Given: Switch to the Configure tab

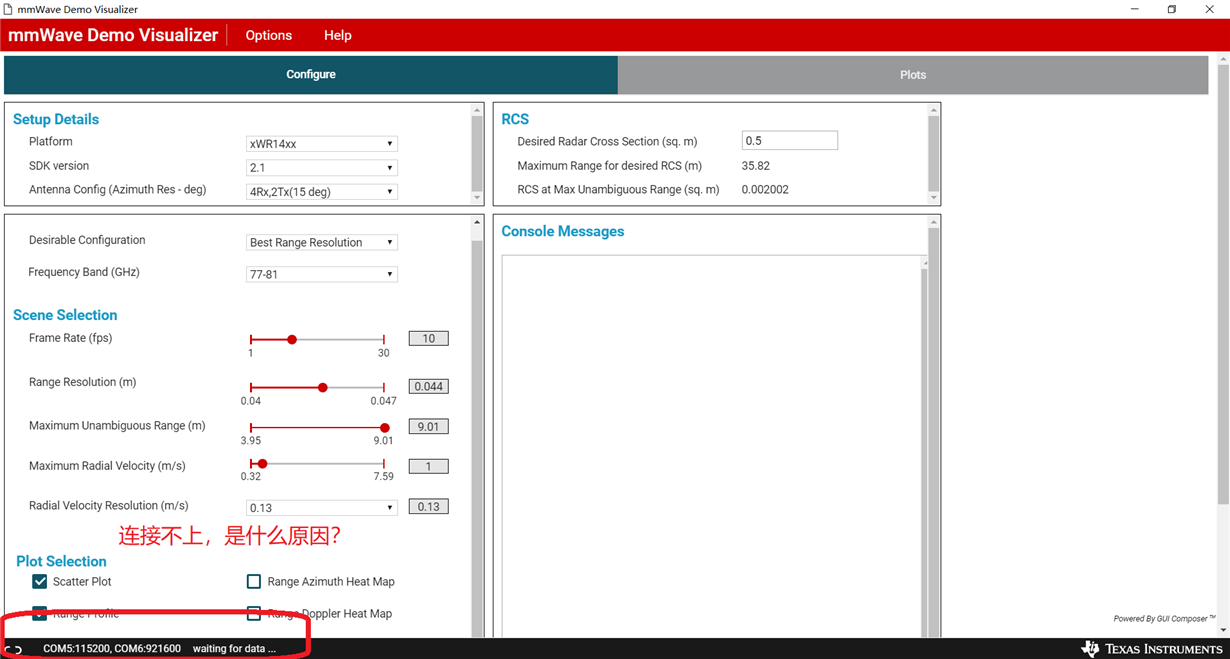Looking at the screenshot, I should point(311,75).
